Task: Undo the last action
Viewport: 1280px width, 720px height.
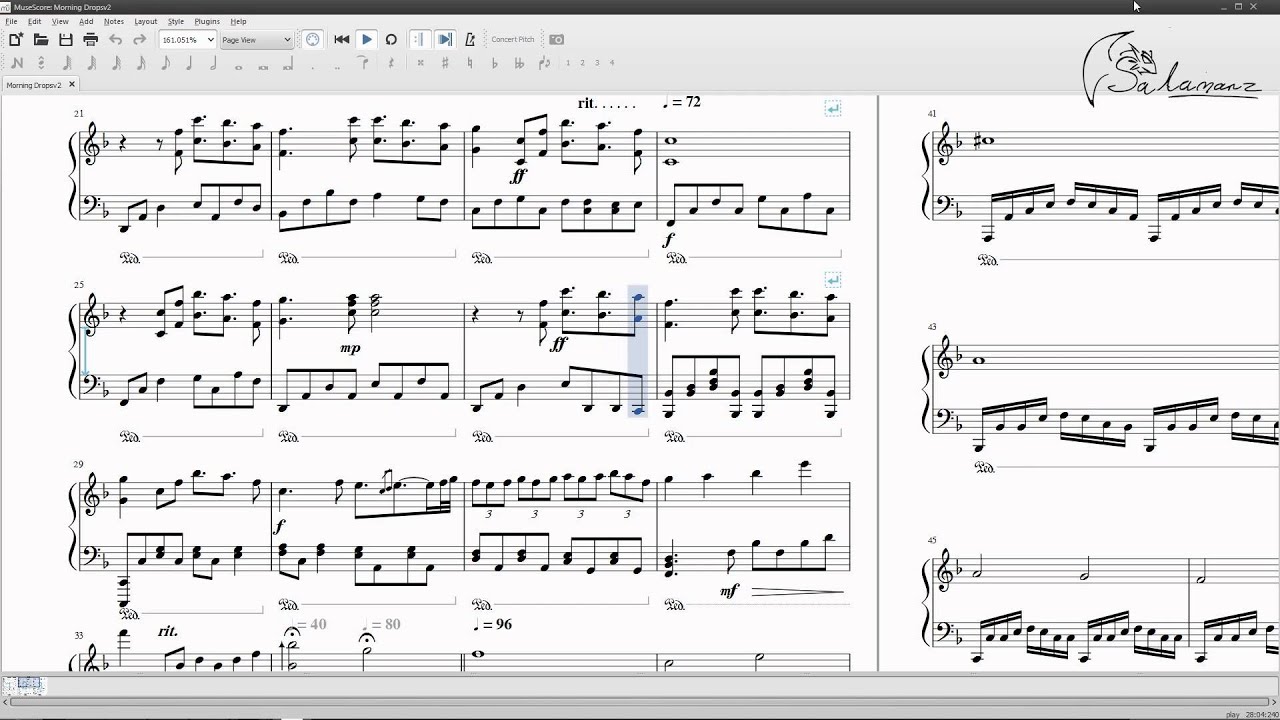Action: click(115, 40)
